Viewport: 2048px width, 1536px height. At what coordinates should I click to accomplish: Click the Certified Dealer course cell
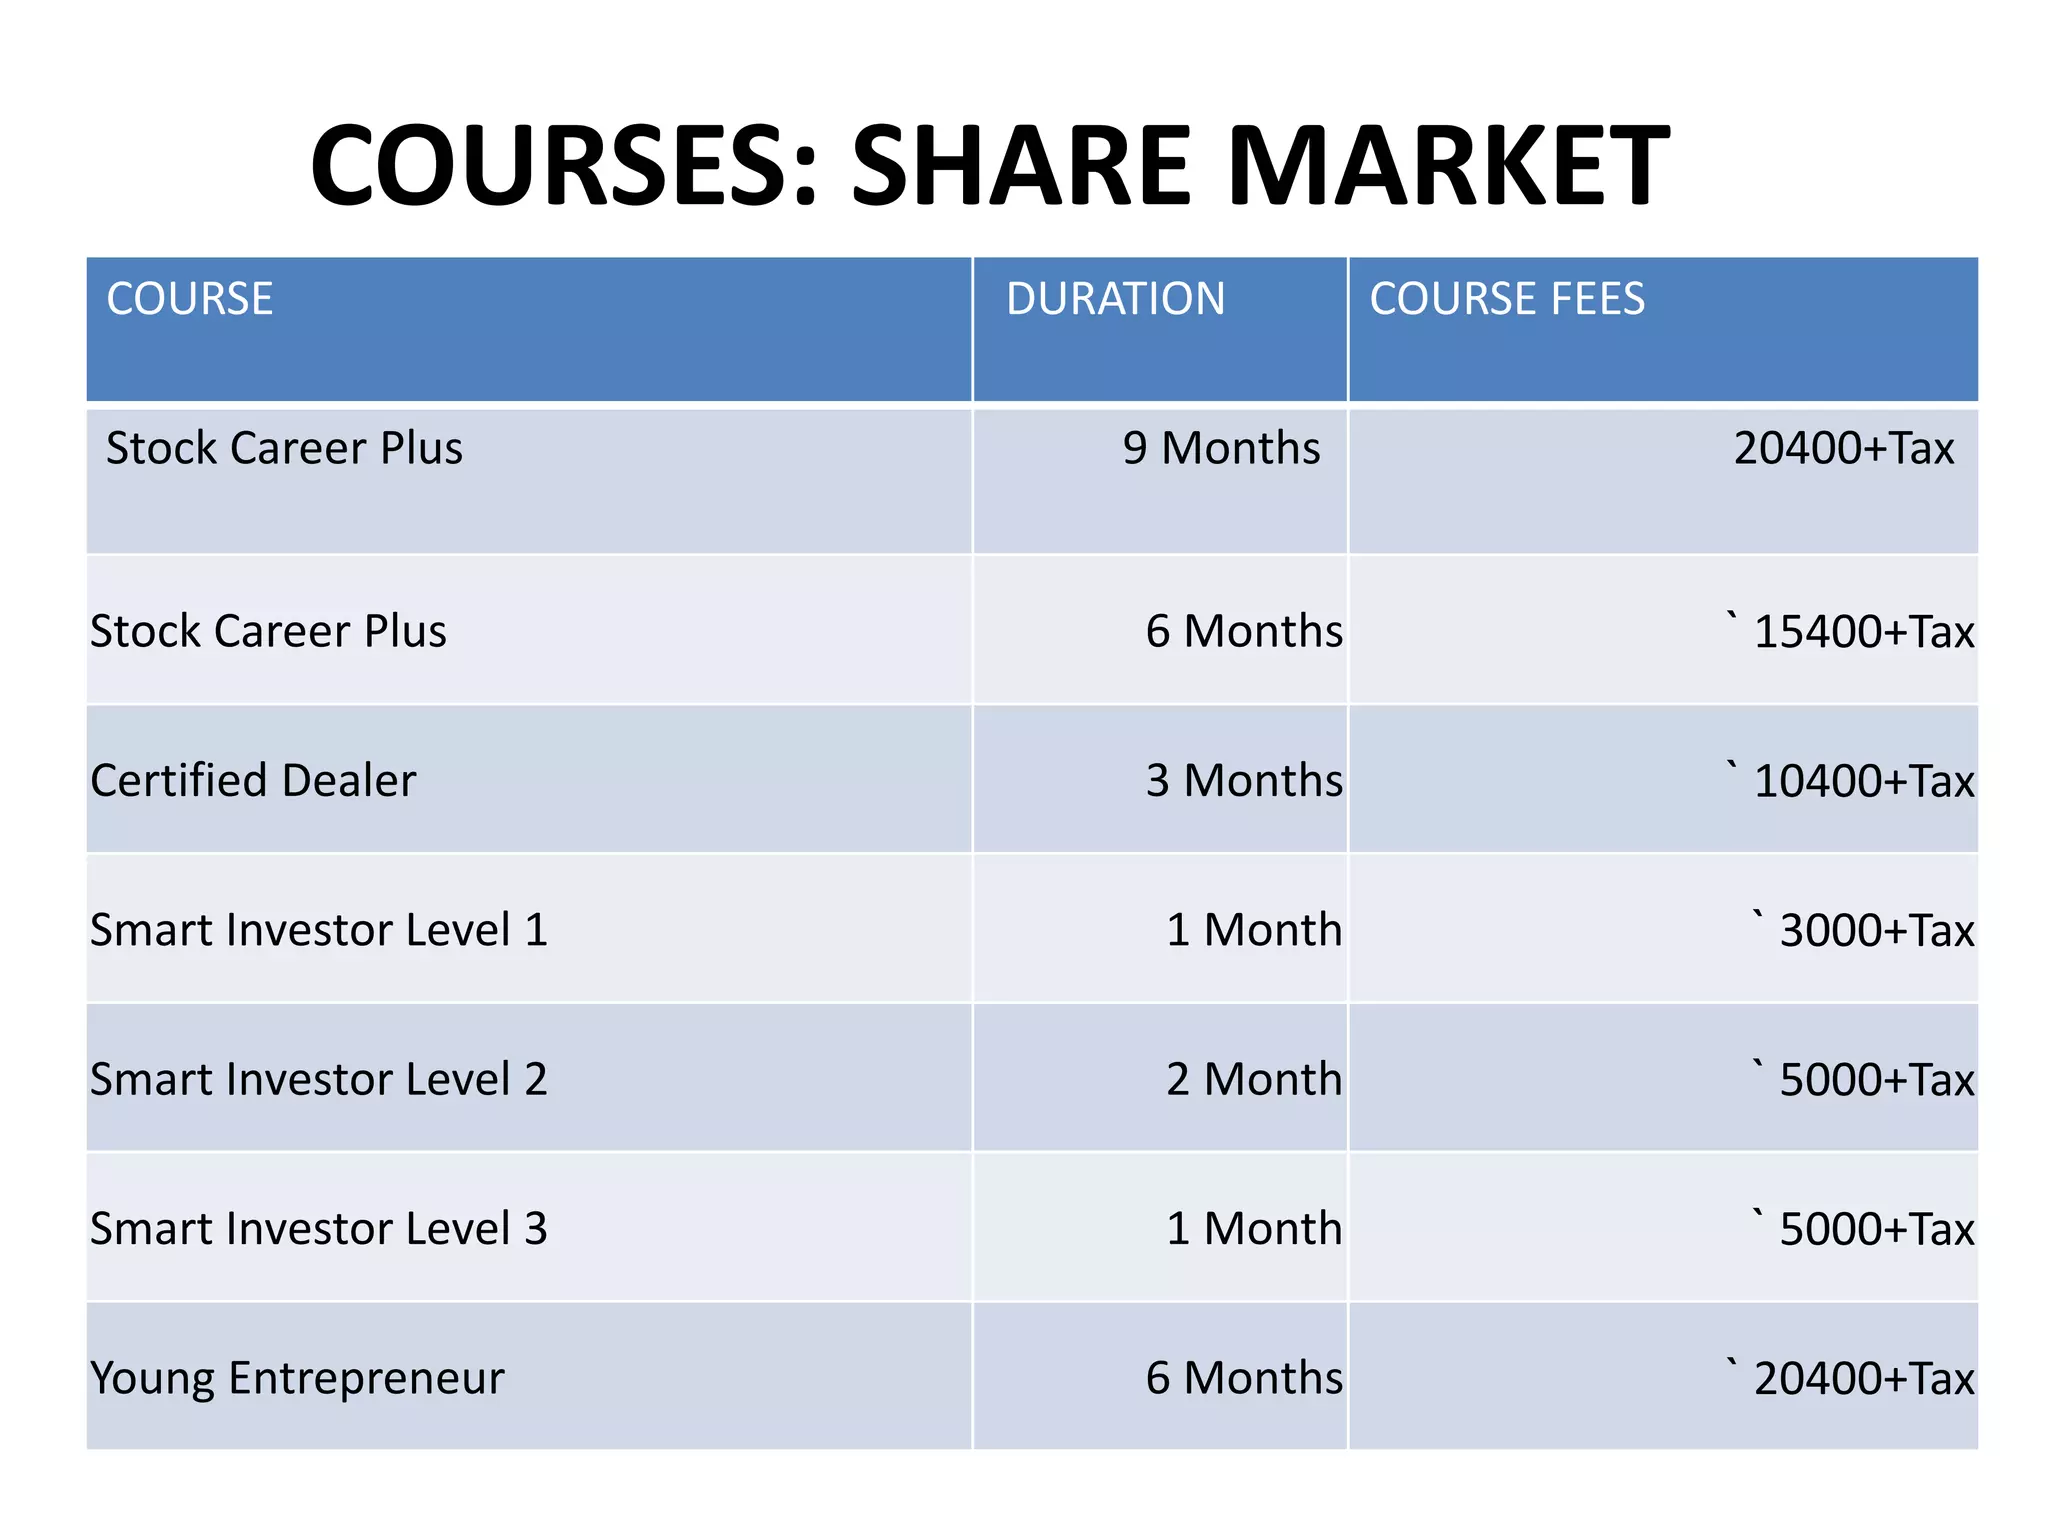(x=529, y=779)
